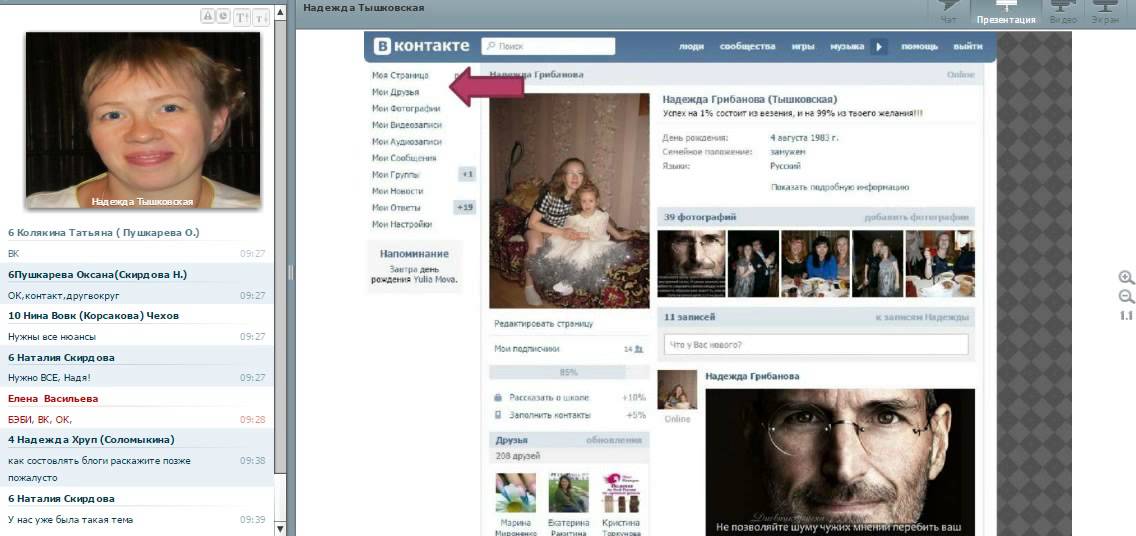Zoom out the presentation with magnifier minus

1126,296
